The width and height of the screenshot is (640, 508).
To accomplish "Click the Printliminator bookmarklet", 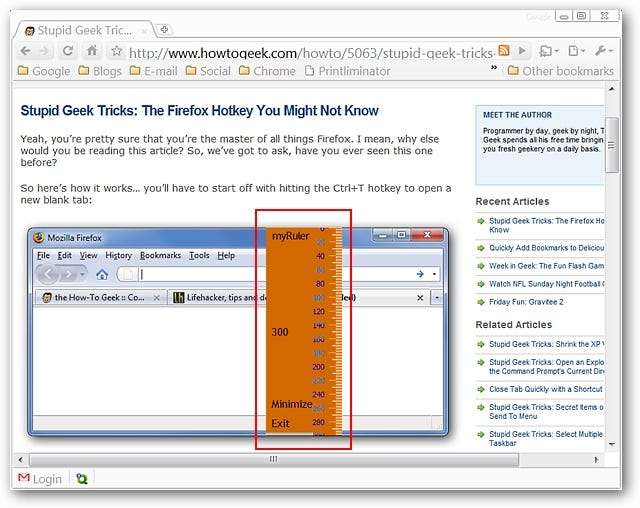I will click(x=348, y=71).
